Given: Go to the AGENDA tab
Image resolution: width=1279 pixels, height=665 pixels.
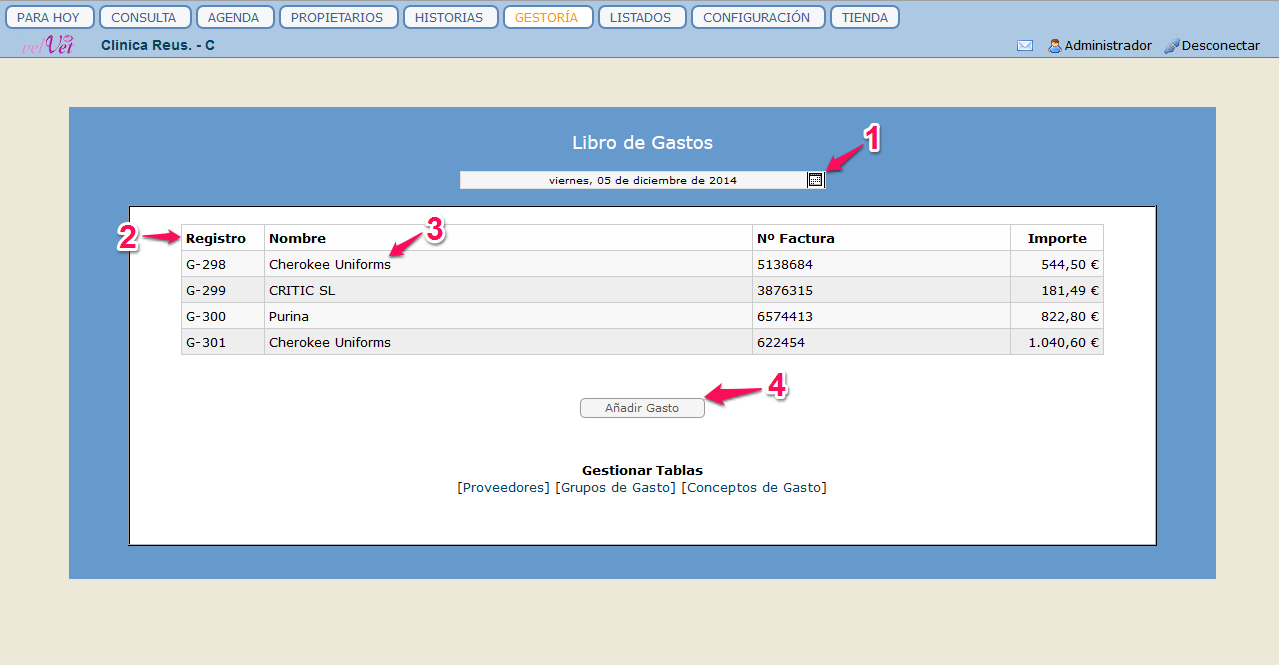Looking at the screenshot, I should click(234, 17).
